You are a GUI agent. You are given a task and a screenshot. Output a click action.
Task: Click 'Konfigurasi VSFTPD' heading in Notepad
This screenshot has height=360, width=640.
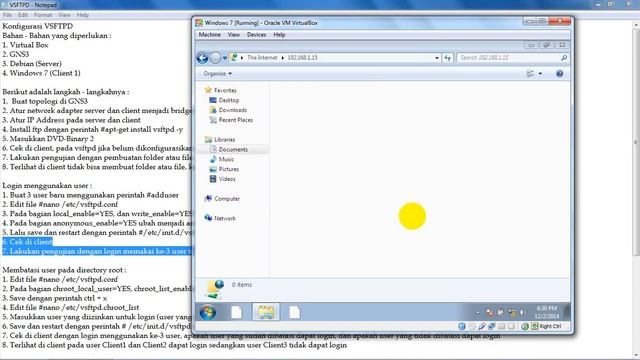(38, 26)
